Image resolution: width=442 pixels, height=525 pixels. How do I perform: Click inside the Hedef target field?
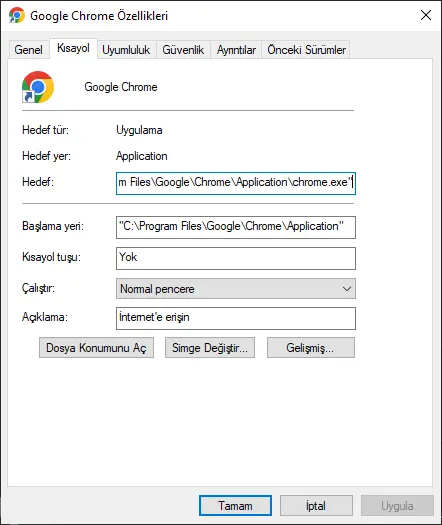coord(236,183)
